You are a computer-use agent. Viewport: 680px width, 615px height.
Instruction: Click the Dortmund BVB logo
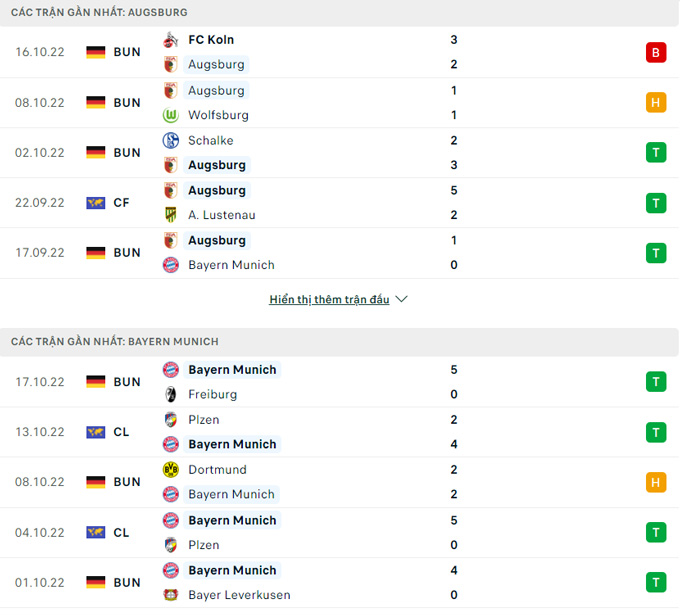tap(170, 470)
